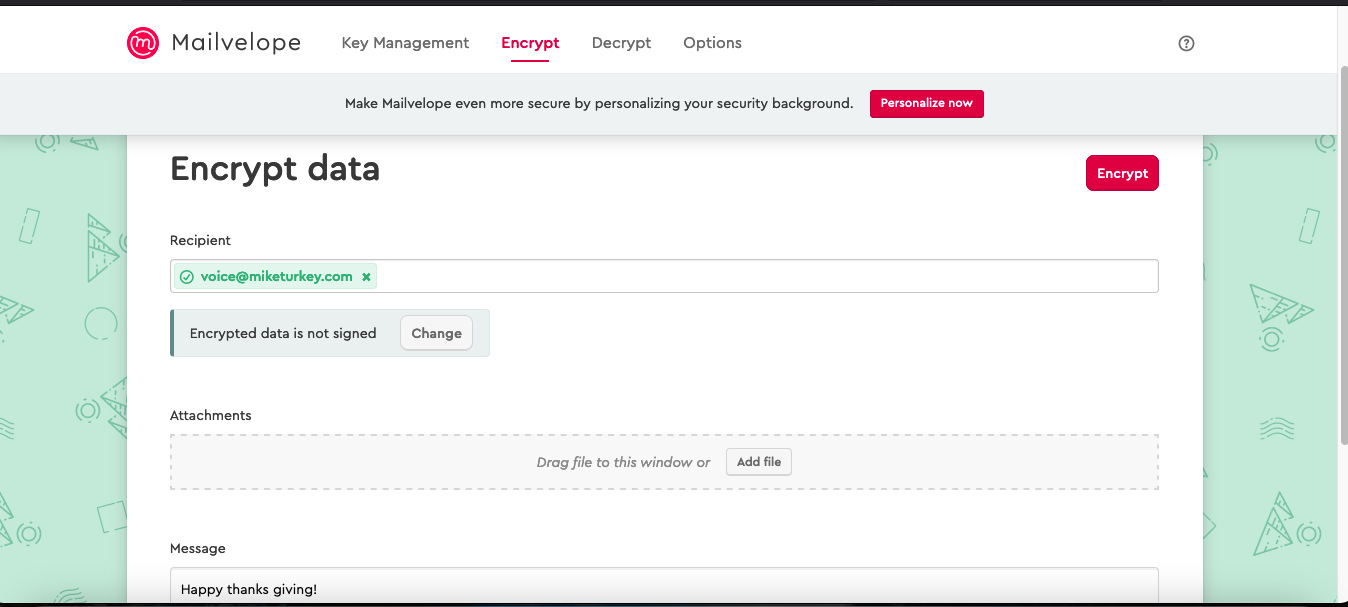Click the Add file button
The height and width of the screenshot is (607, 1348).
click(x=759, y=462)
